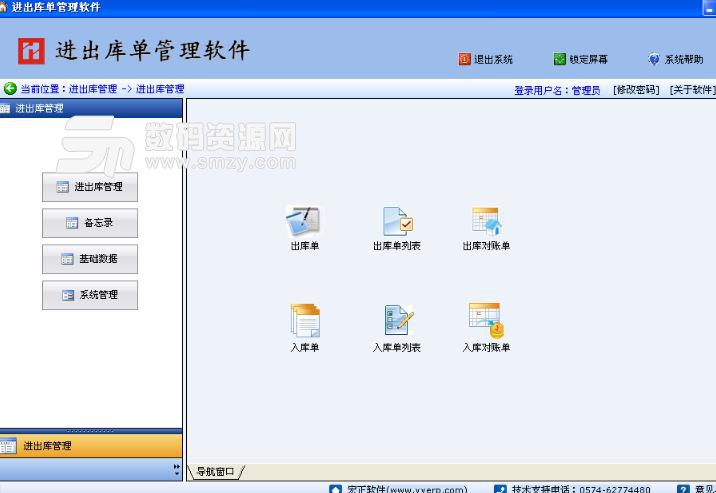Click the 系统帮助 shield icon
The image size is (716, 493).
click(x=654, y=59)
